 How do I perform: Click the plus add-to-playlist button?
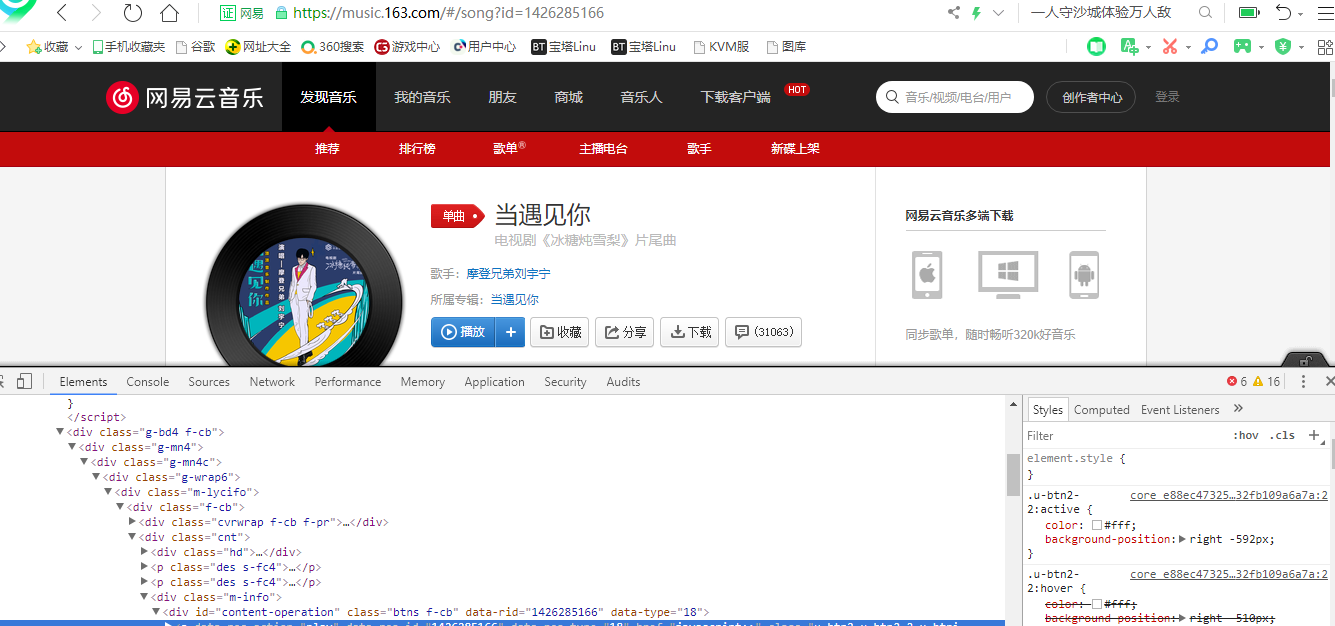click(x=510, y=332)
